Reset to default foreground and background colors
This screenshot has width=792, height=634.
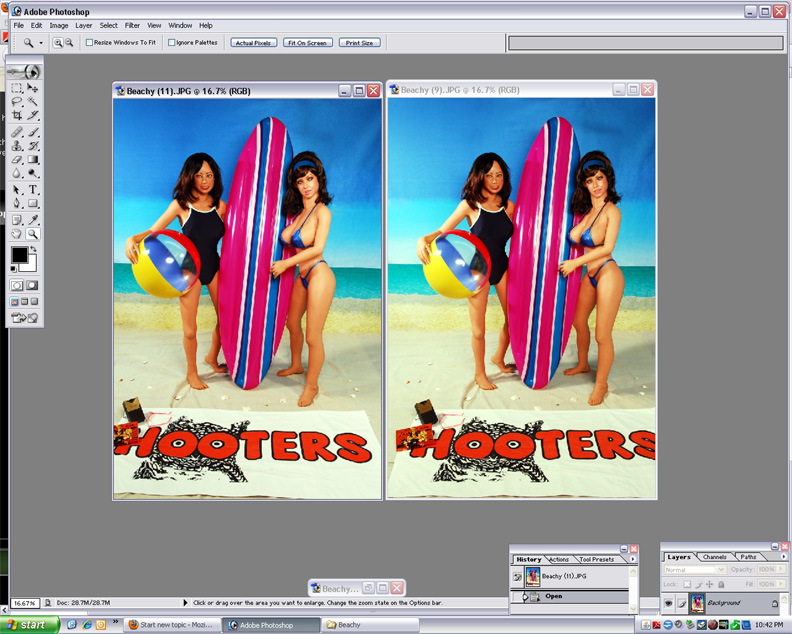click(x=14, y=269)
